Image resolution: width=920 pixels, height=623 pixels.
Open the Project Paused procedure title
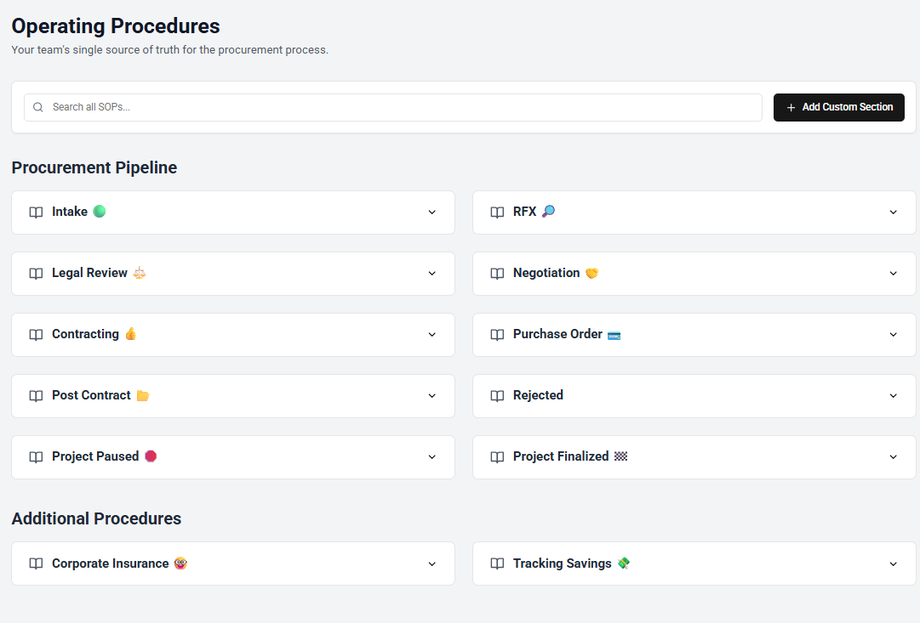coord(95,457)
